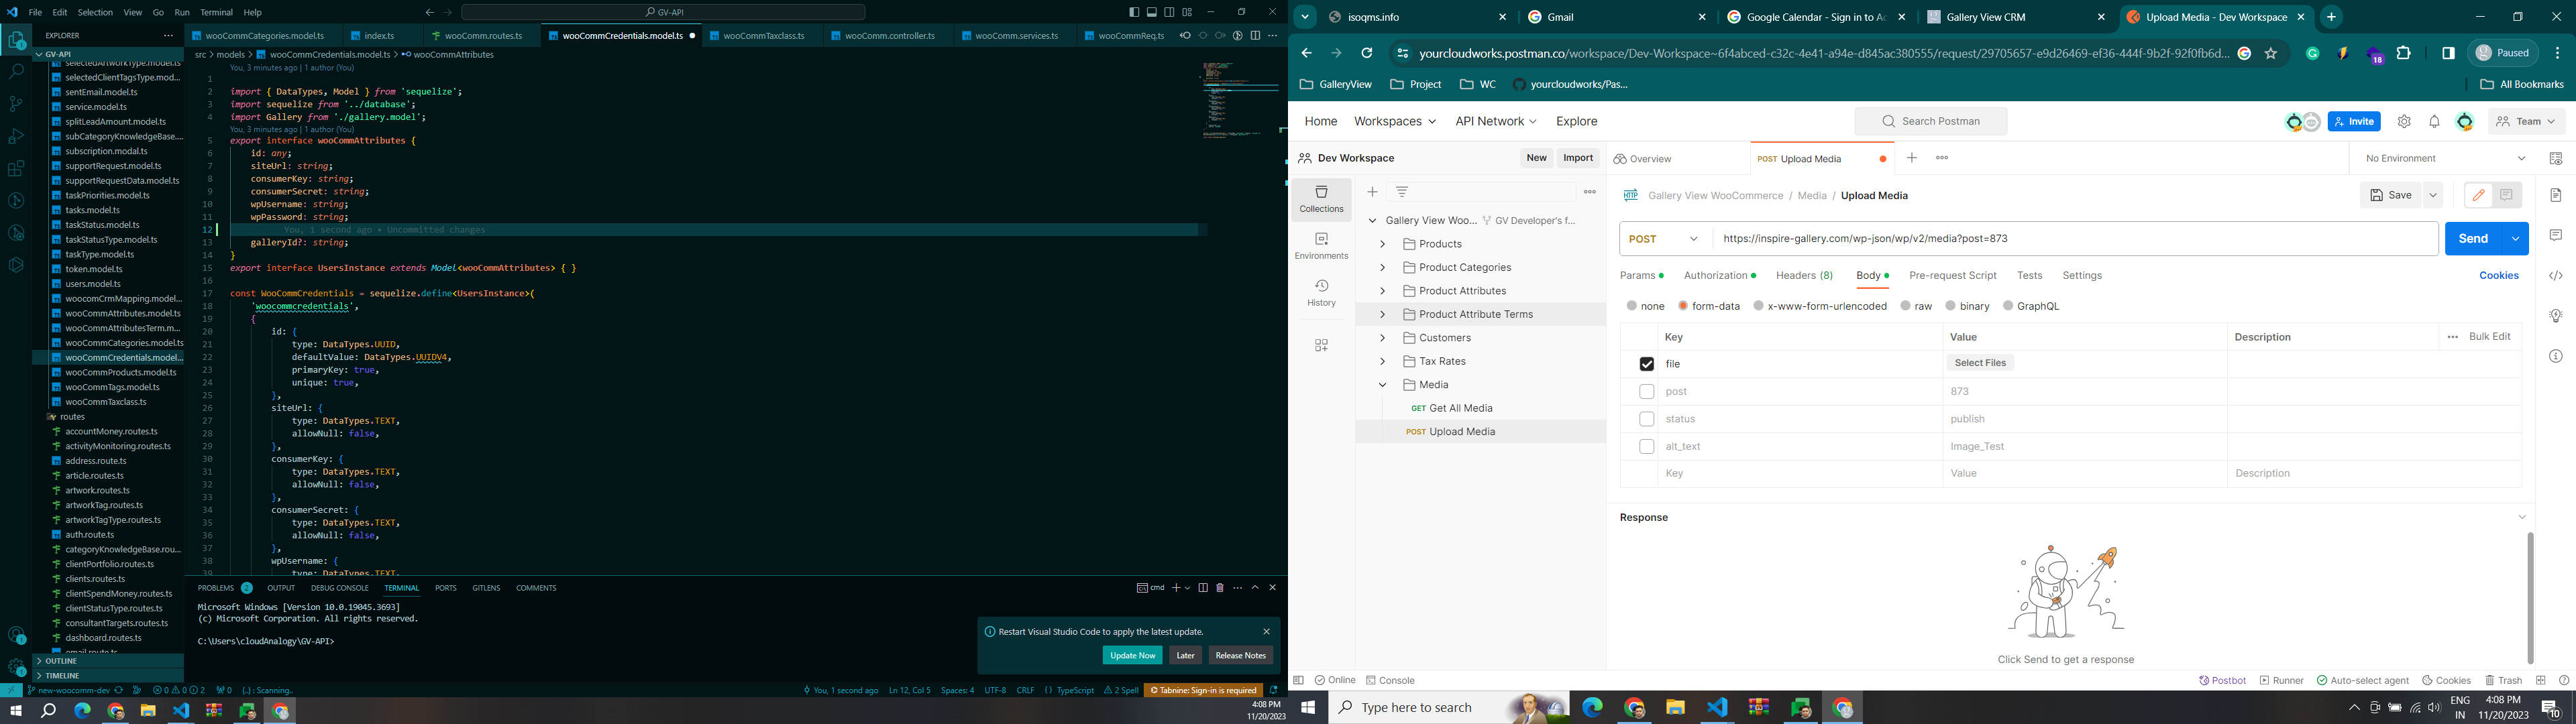This screenshot has width=2576, height=724.
Task: Select the binary body type
Action: [x=1950, y=306]
